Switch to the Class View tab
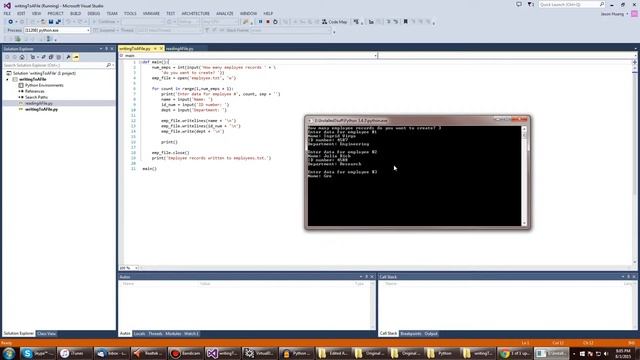Image resolution: width=640 pixels, height=360 pixels. (x=47, y=334)
